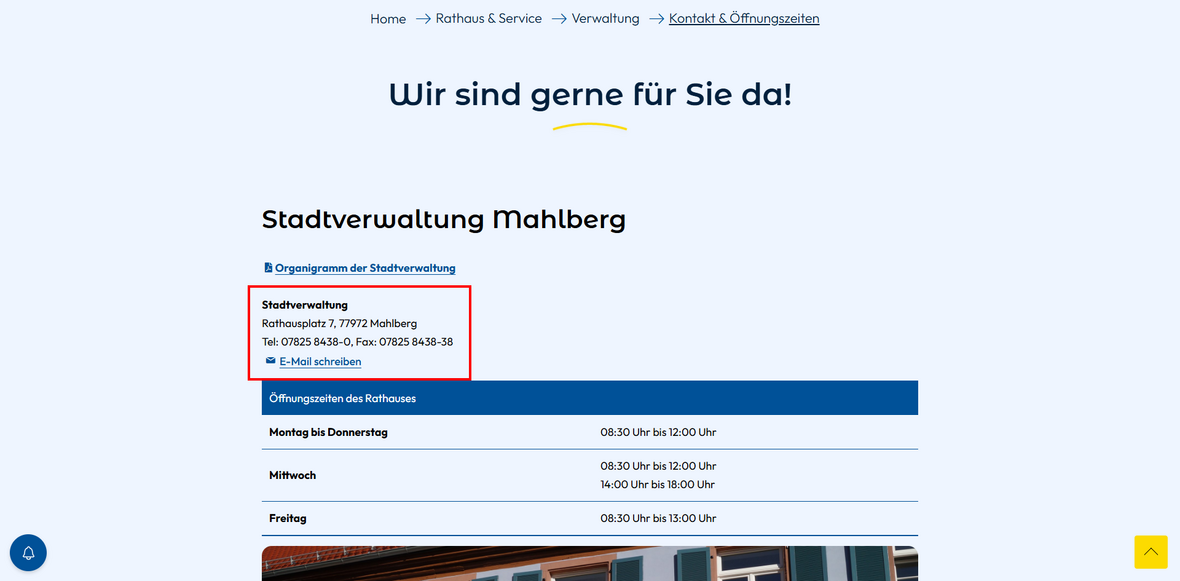Open Rathaus & Service breadcrumb item
This screenshot has height=581, width=1180.
pos(488,19)
